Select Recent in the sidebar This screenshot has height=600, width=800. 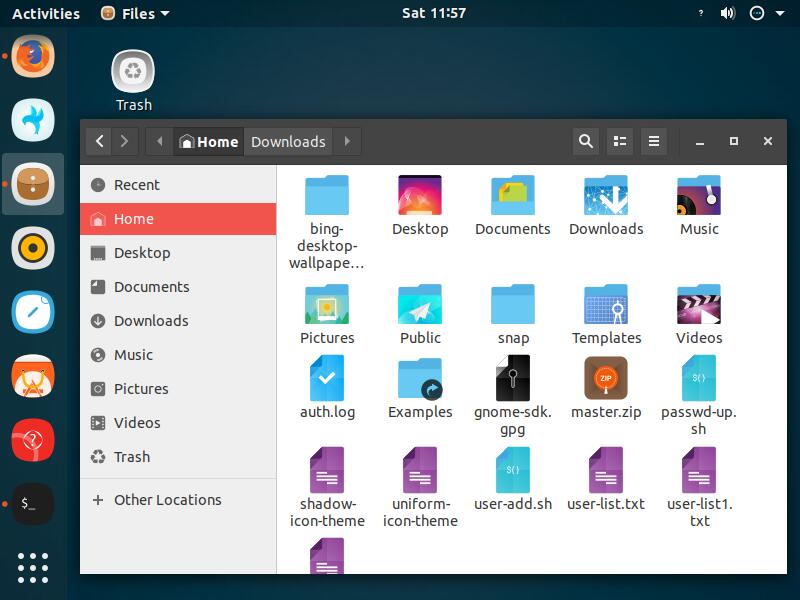178,185
